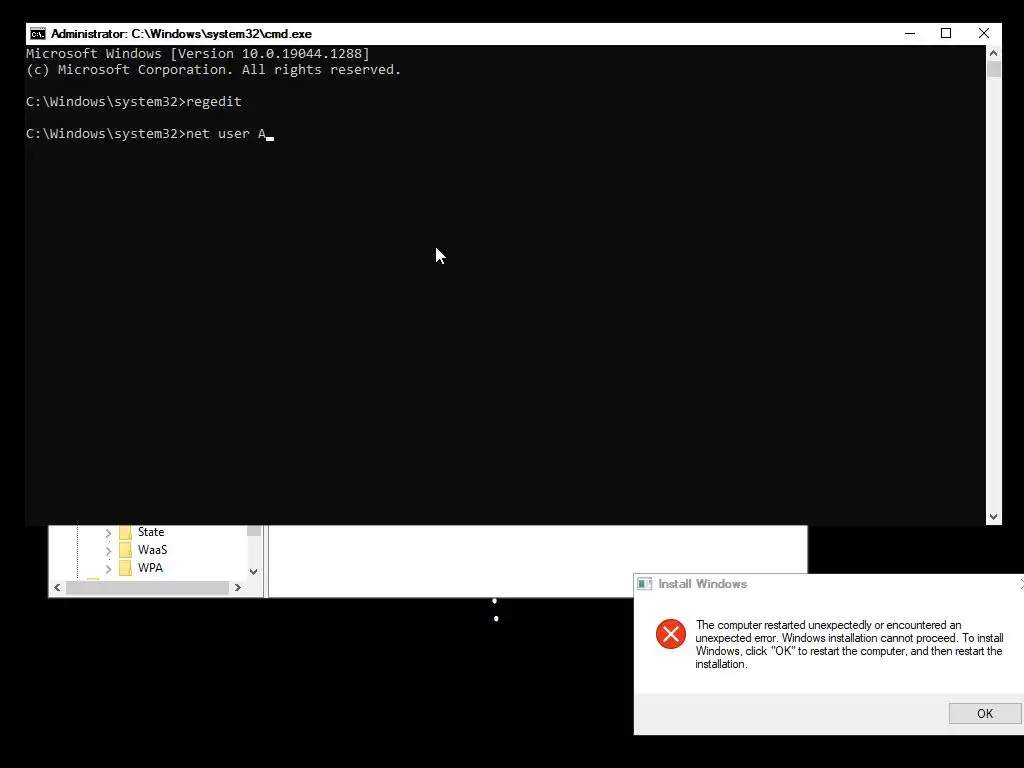The image size is (1024, 768).
Task: Click the cmd vertical scrollbar thumb
Action: pos(993,69)
